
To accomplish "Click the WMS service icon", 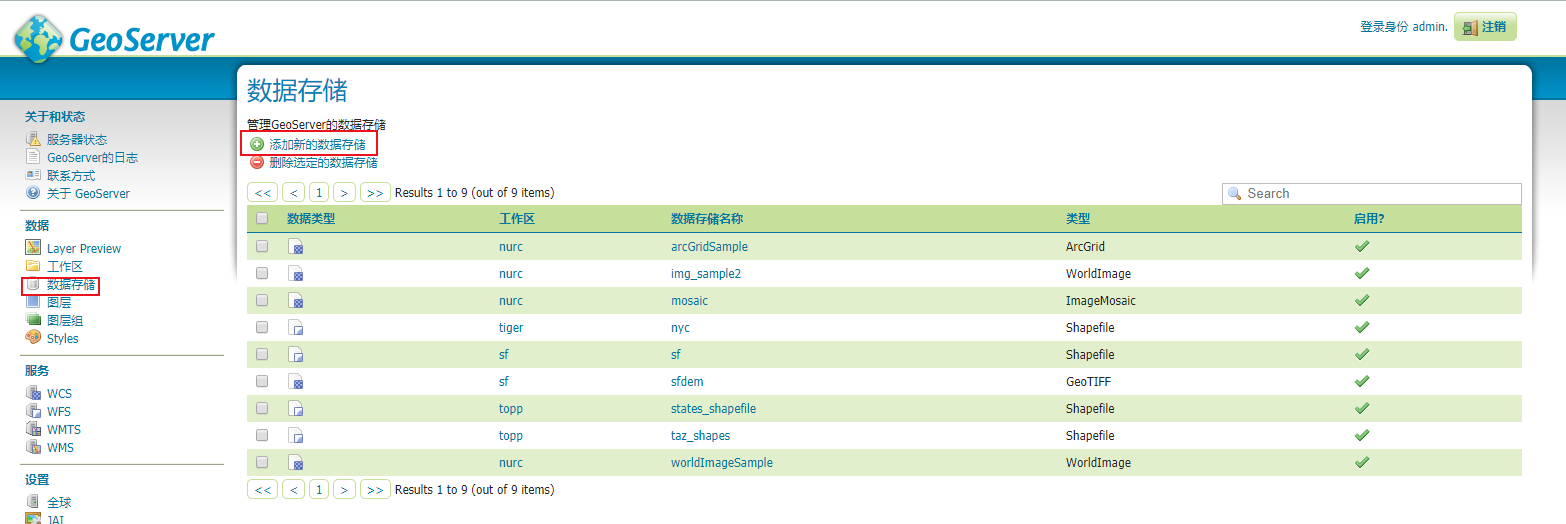I will pyautogui.click(x=33, y=447).
